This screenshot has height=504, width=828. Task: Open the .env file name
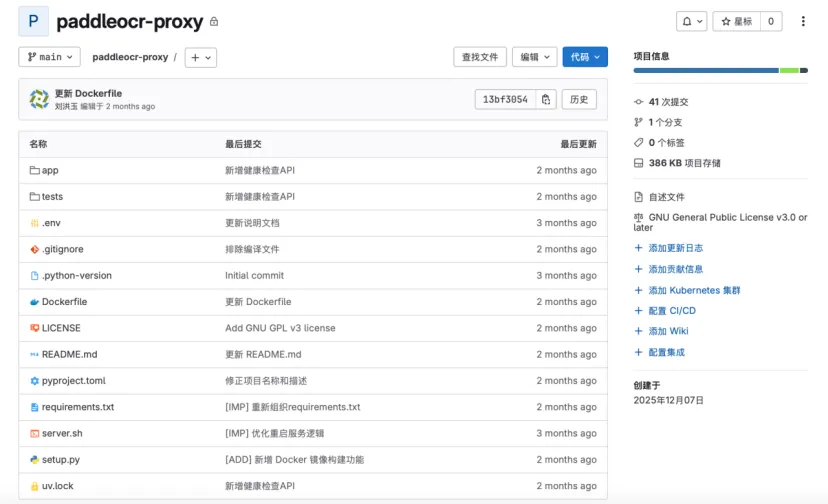51,223
